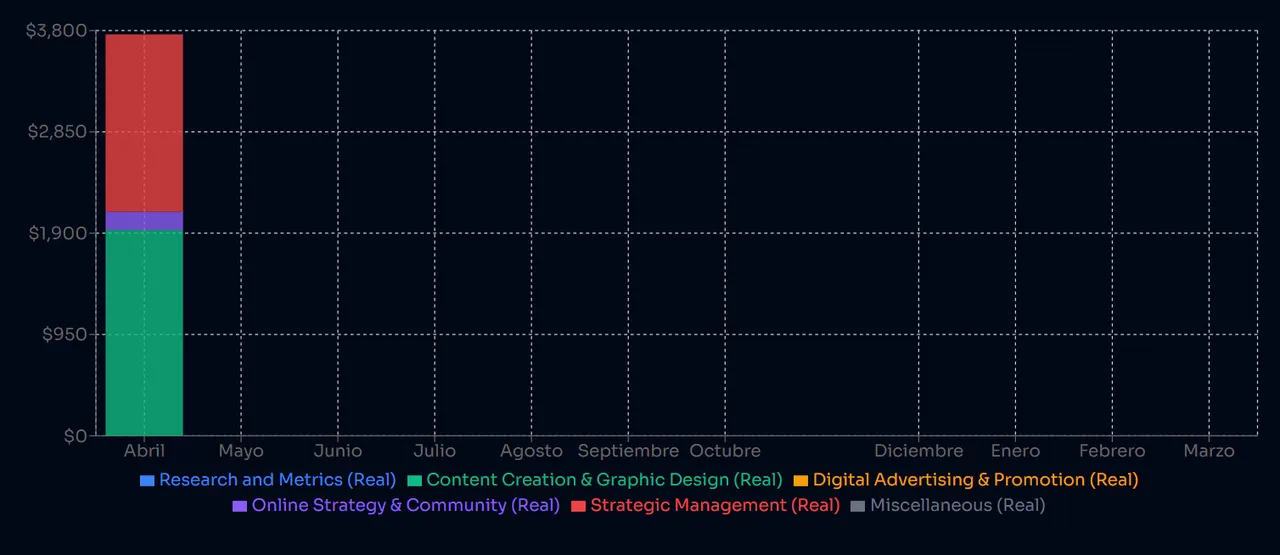Click the Abril axis label
Screen dimensions: 1280x555
tap(144, 451)
